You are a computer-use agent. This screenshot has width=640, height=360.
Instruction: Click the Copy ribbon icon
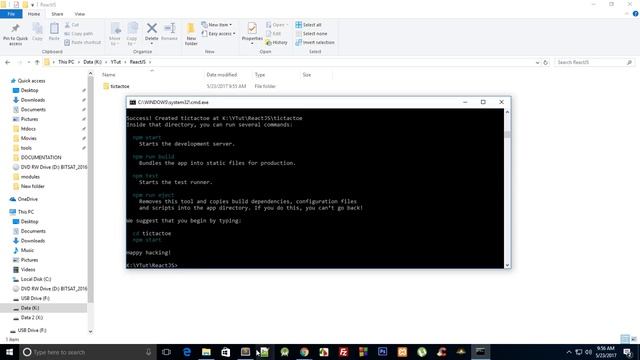coord(38,29)
